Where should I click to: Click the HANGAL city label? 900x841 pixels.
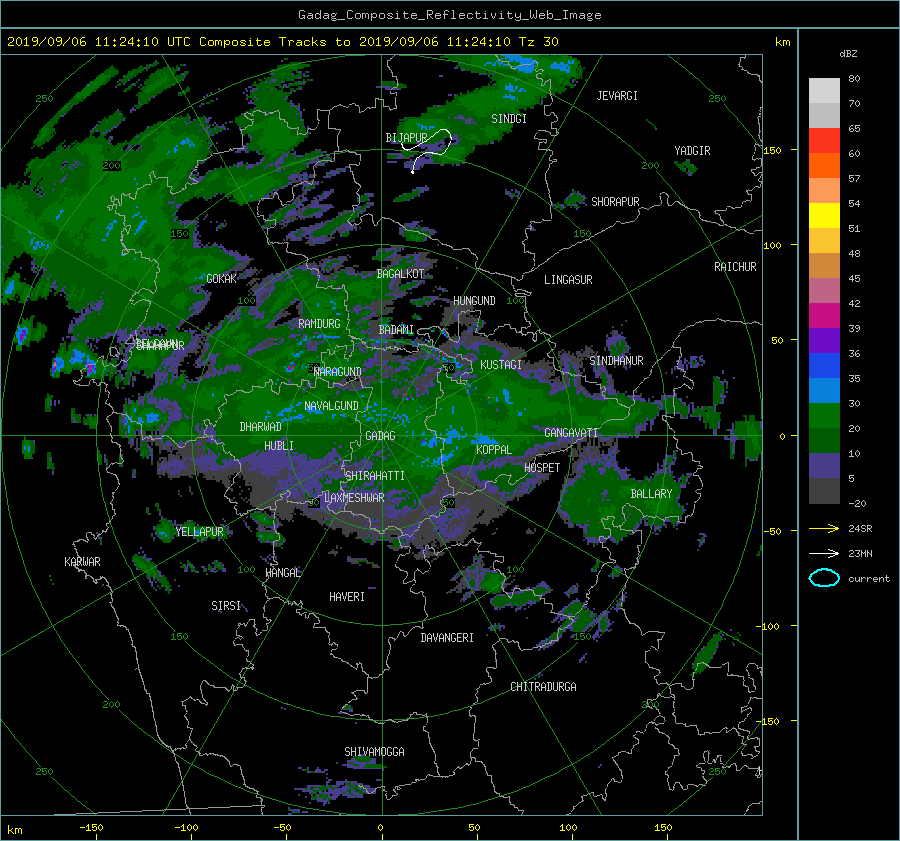[x=283, y=573]
